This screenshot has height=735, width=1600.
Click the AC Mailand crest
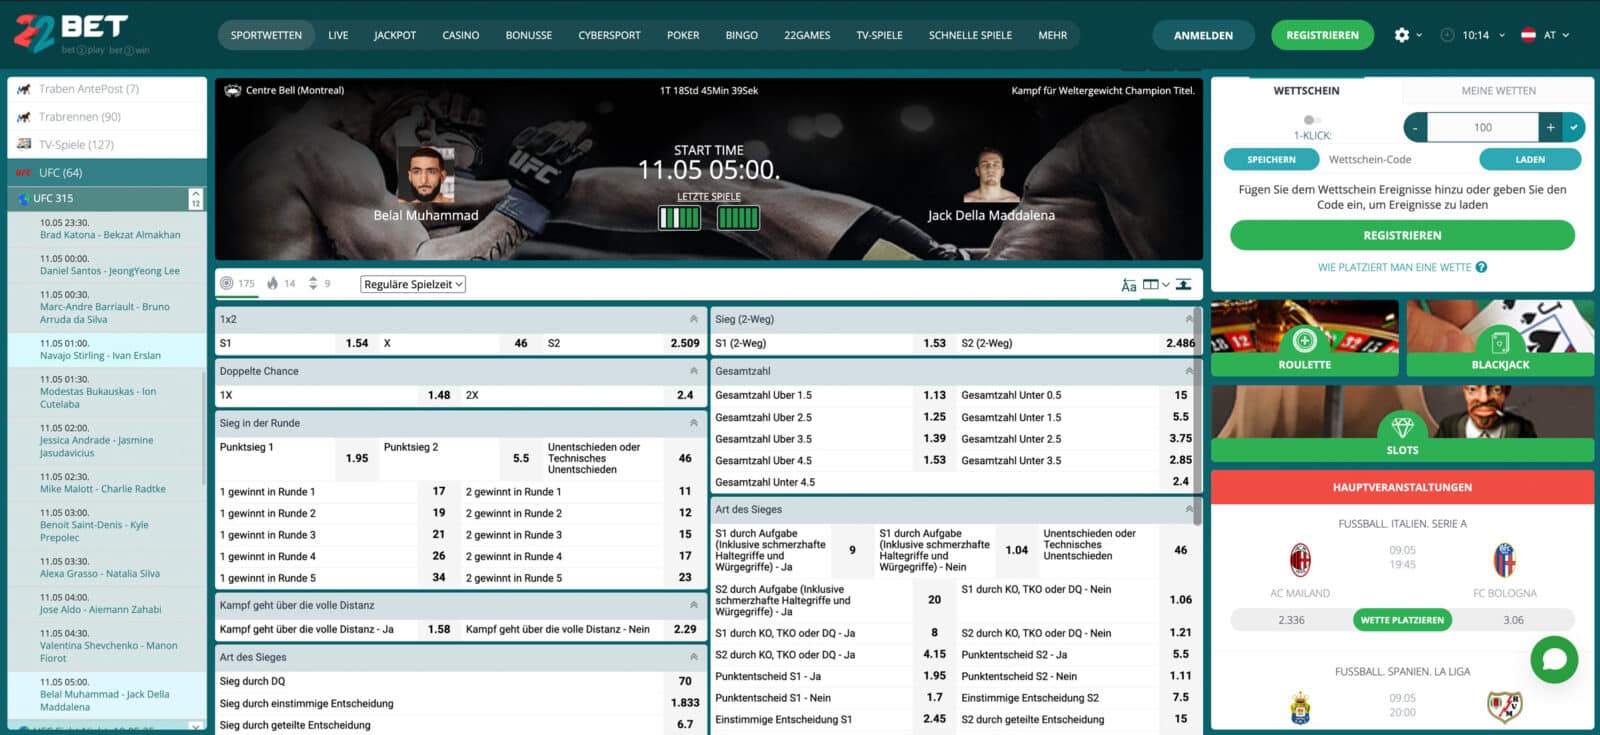click(1300, 560)
